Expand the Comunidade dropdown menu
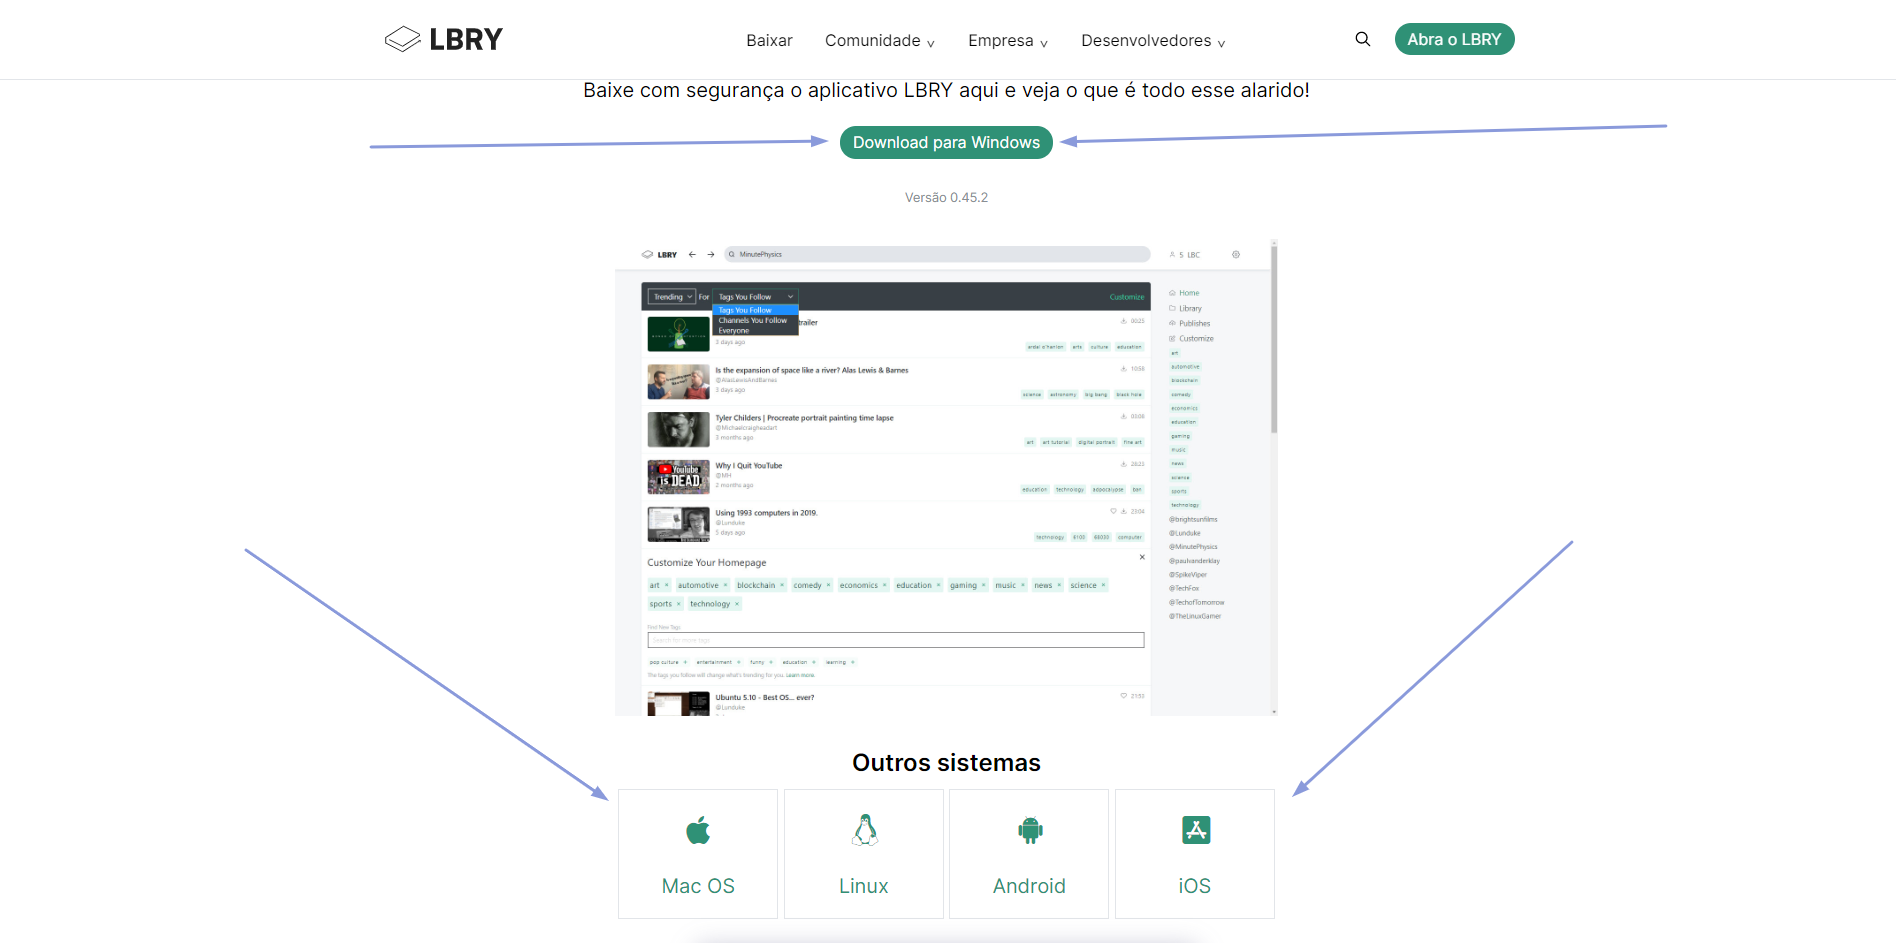 click(880, 40)
